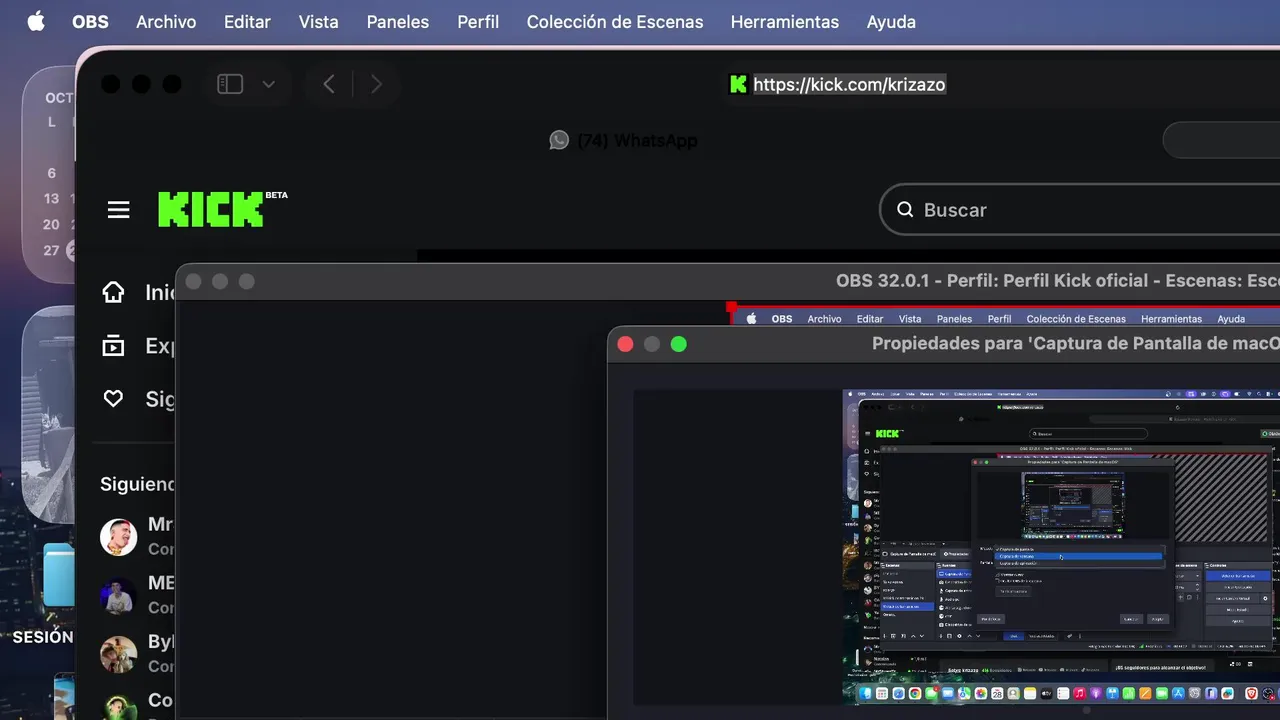Open the Herramientas menu in top bar

pos(785,21)
